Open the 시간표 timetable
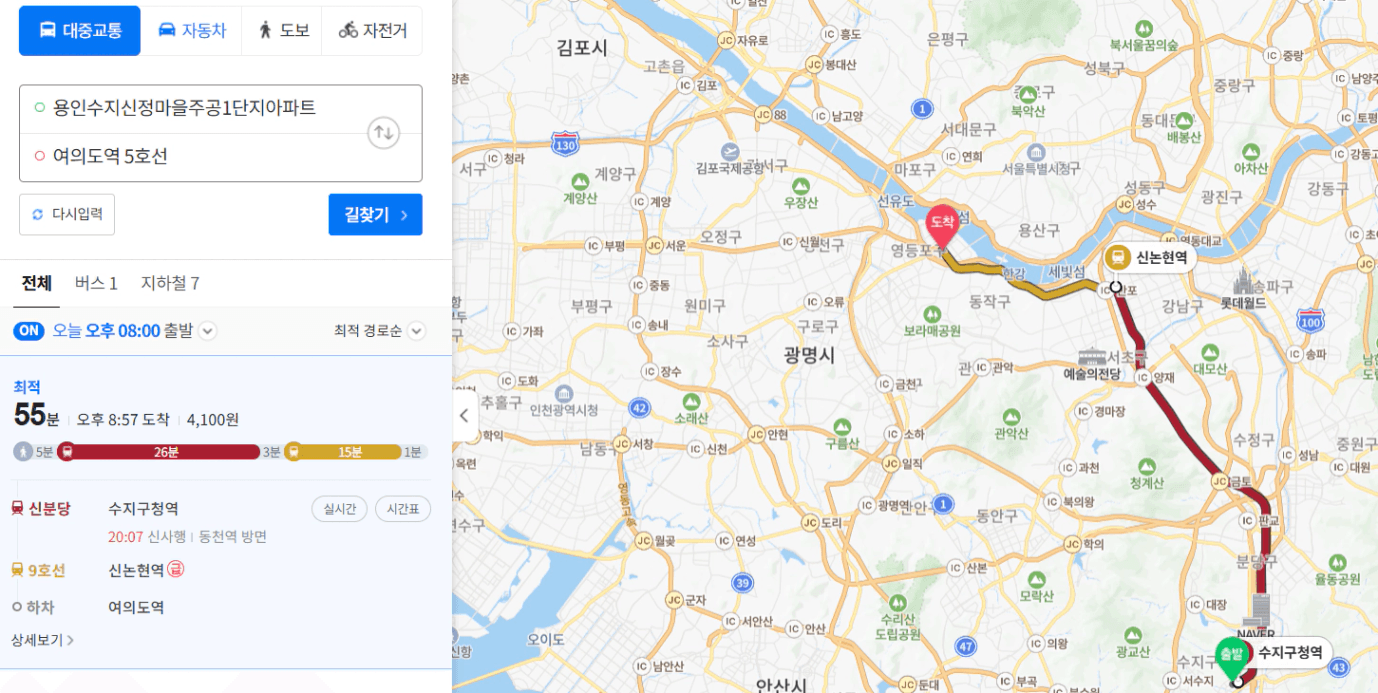This screenshot has width=1378, height=693. pyautogui.click(x=403, y=509)
